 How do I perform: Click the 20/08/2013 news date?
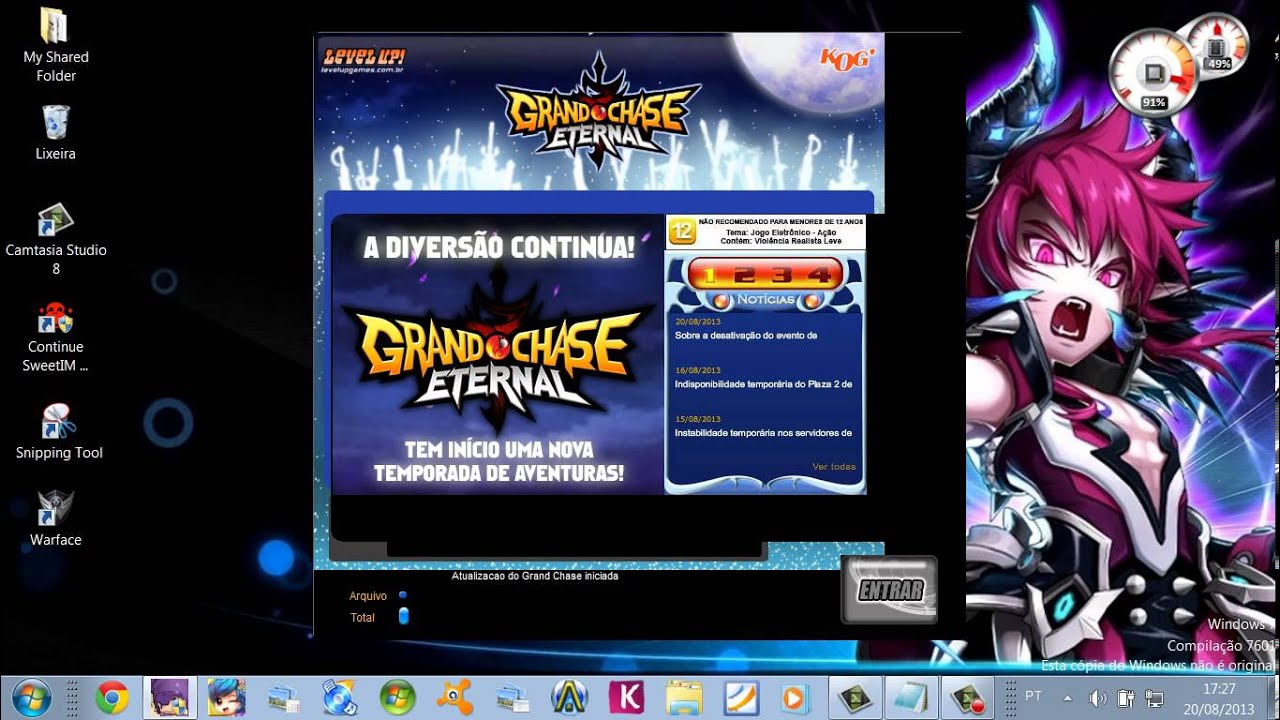698,322
